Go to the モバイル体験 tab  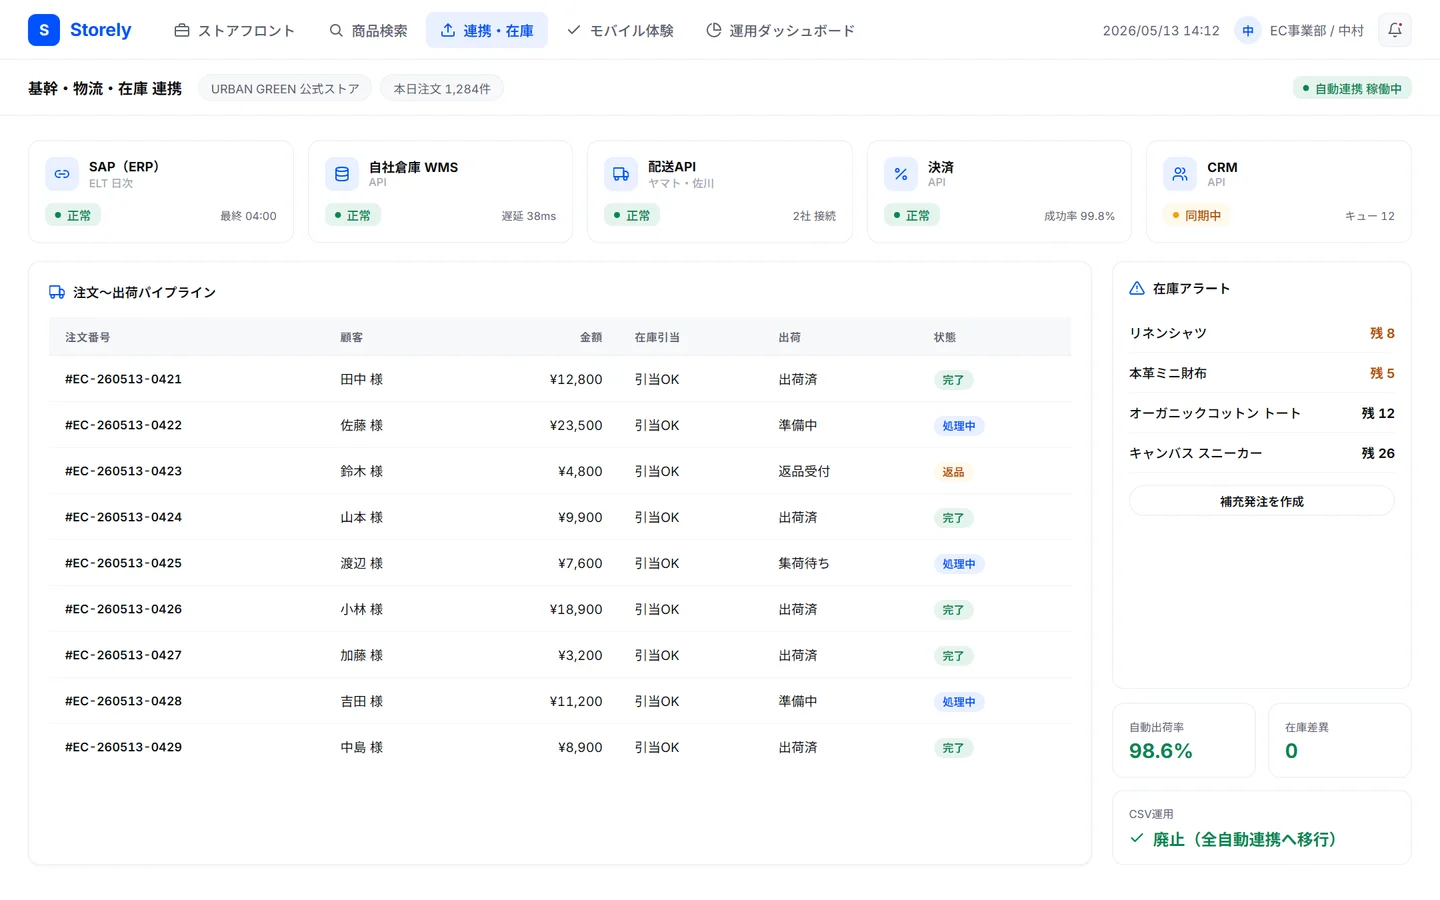point(620,30)
